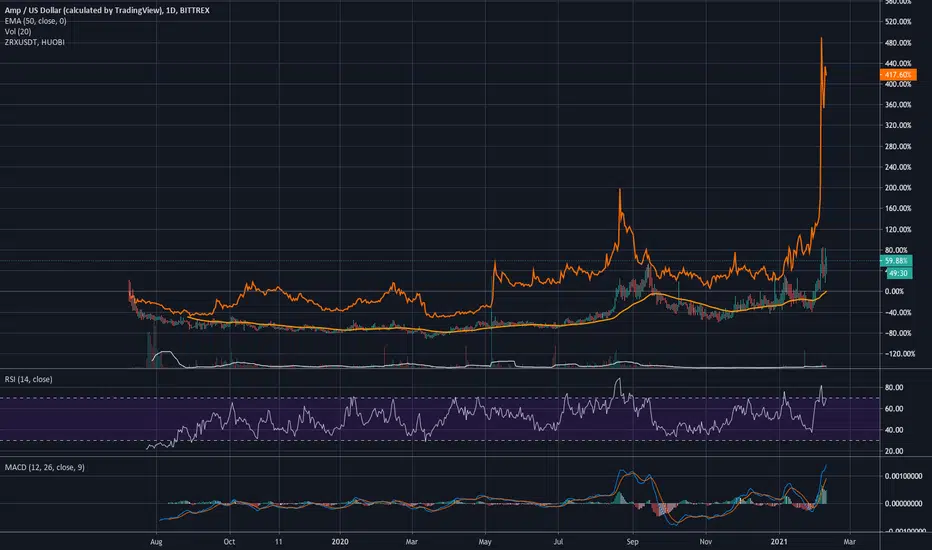
Task: Click the MACD 0.00000000 axis label
Action: [x=903, y=504]
